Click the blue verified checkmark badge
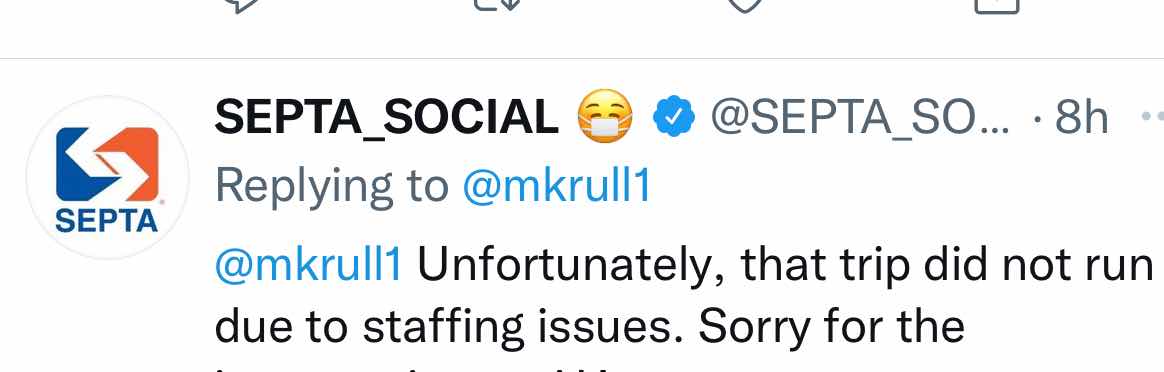This screenshot has height=372, width=1164. tap(673, 117)
